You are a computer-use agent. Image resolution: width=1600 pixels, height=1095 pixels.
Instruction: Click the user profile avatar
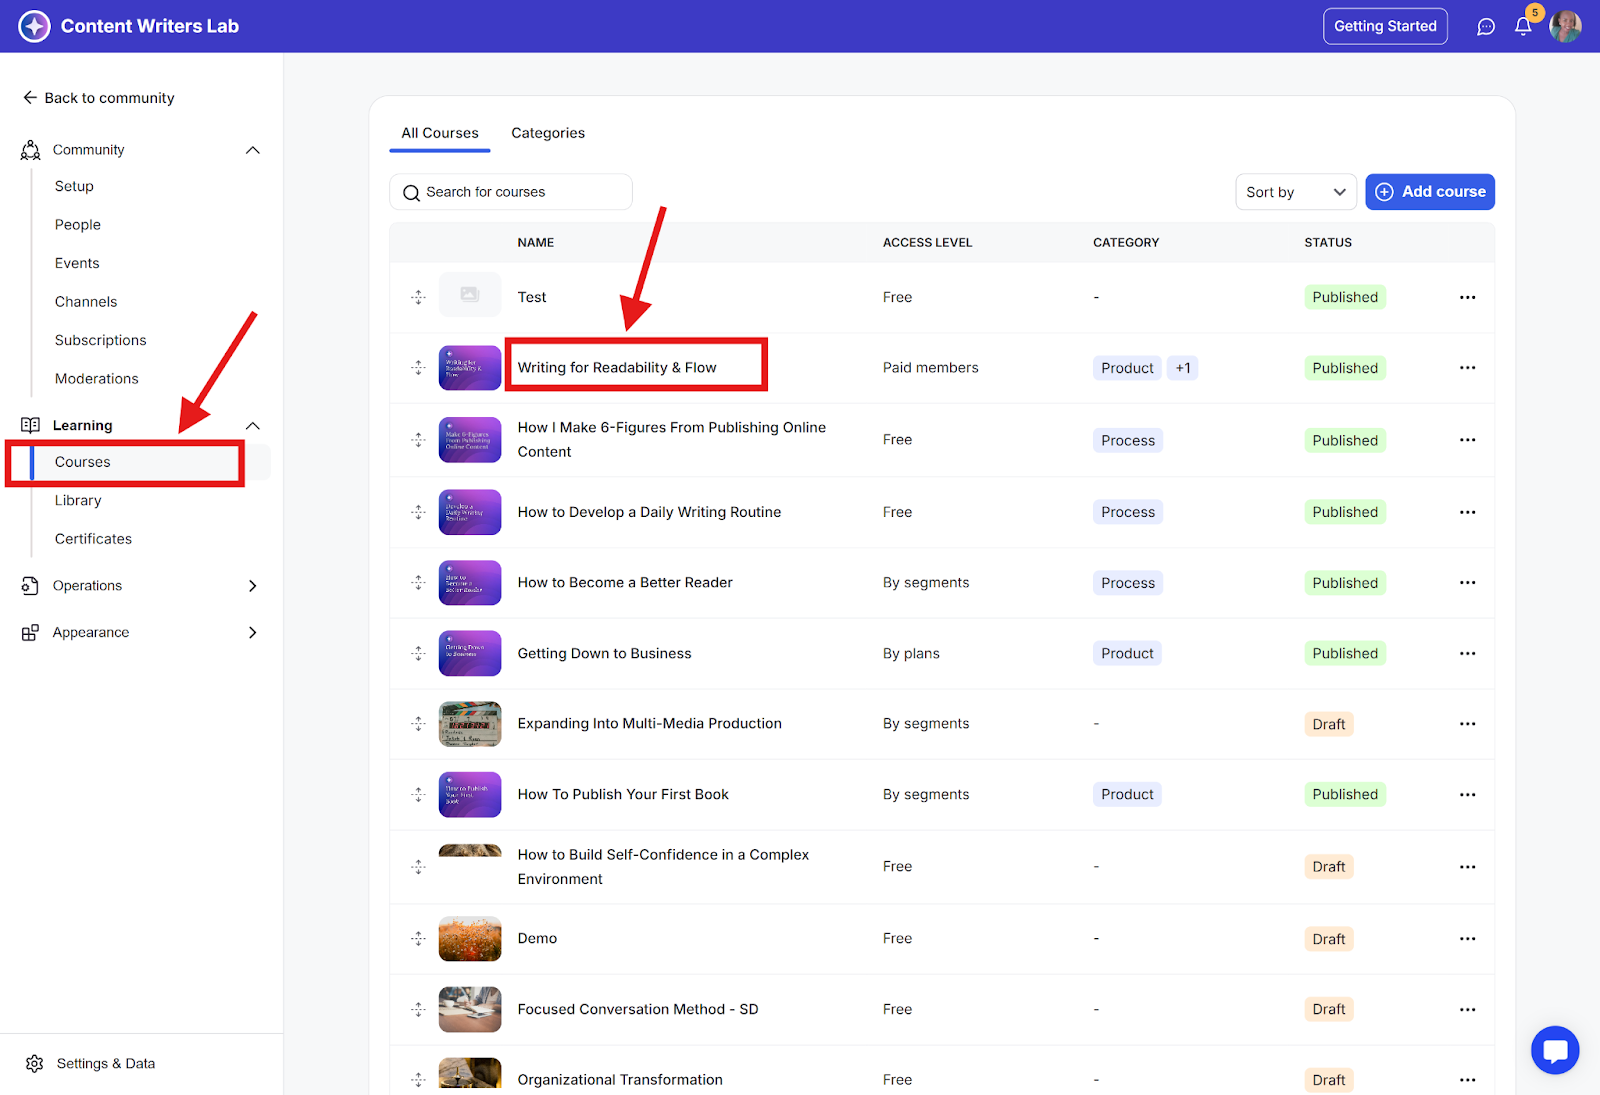point(1565,27)
